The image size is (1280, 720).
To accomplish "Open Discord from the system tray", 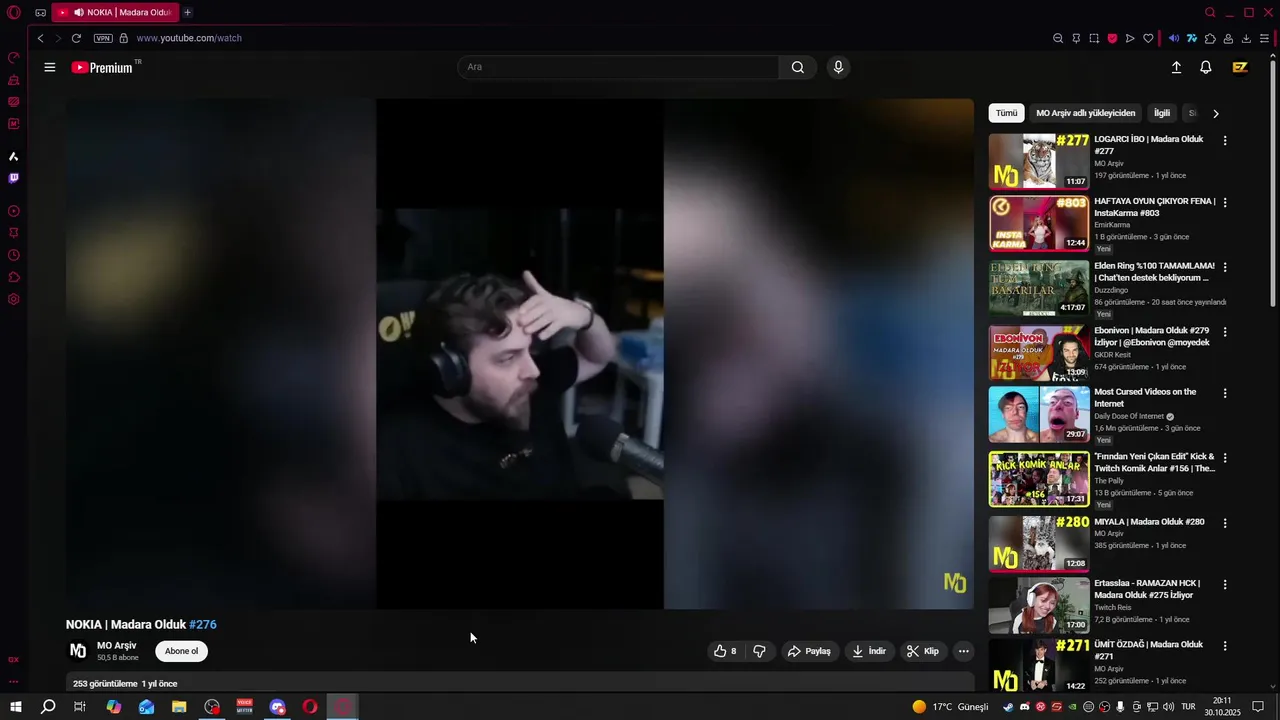I will (1024, 707).
